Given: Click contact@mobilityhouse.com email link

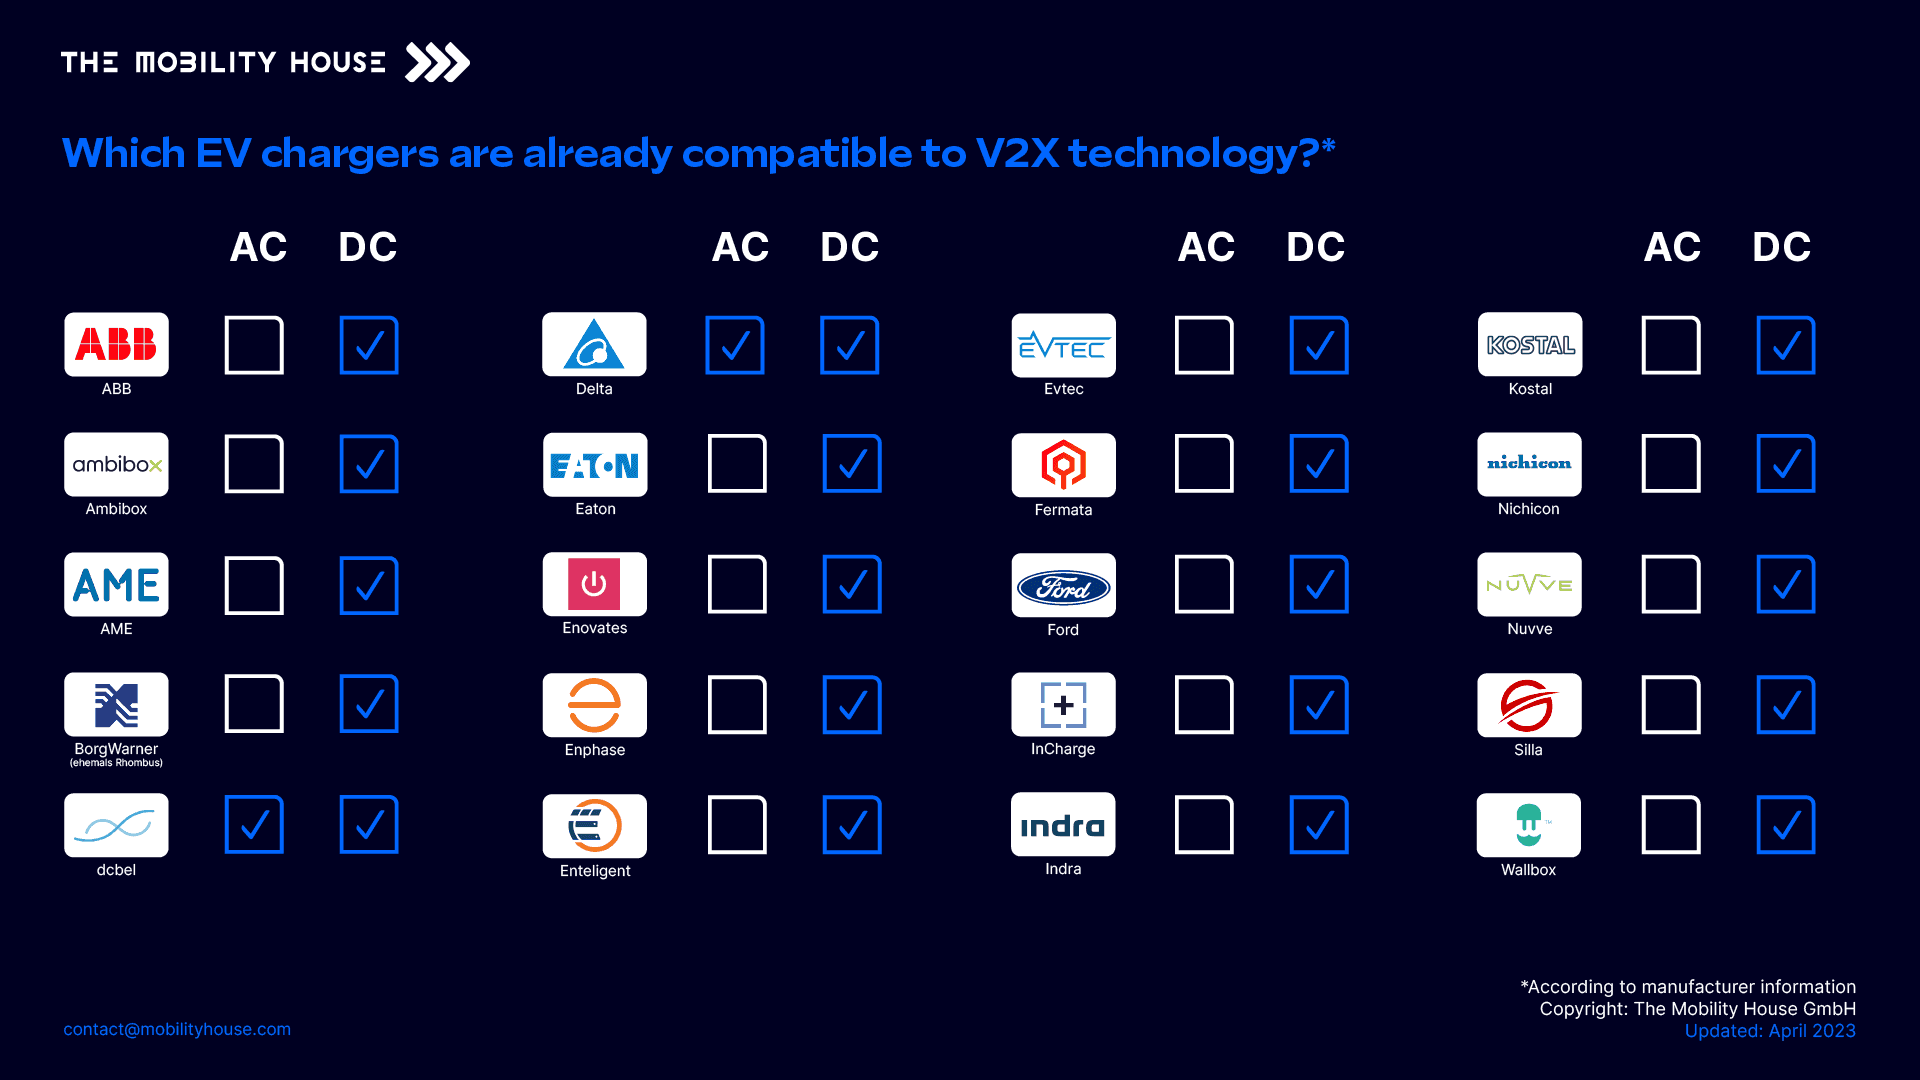Looking at the screenshot, I should [177, 1029].
